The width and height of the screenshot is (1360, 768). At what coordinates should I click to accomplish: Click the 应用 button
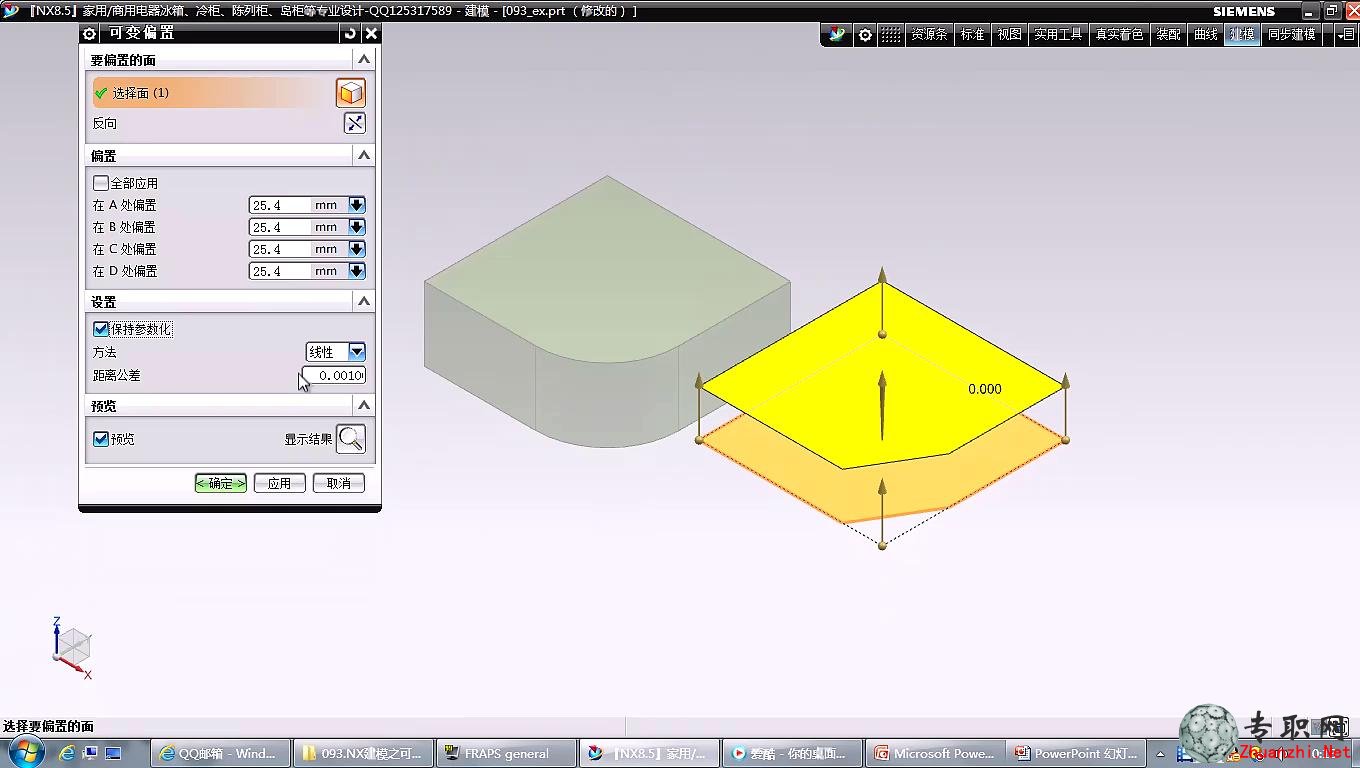[x=279, y=483]
